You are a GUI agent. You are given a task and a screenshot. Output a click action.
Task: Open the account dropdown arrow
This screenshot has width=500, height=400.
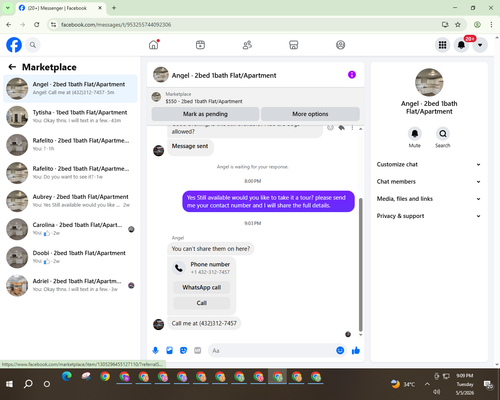click(480, 45)
